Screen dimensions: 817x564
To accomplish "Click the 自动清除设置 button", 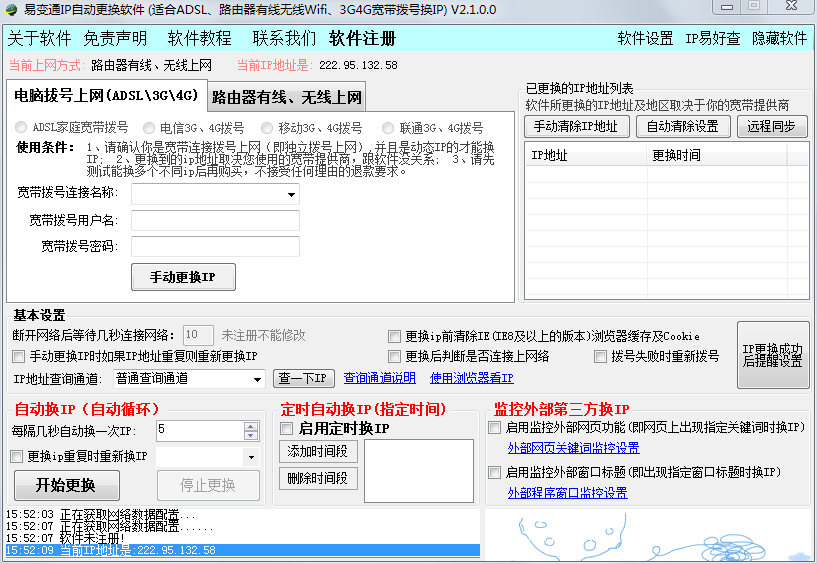I will pyautogui.click(x=683, y=126).
